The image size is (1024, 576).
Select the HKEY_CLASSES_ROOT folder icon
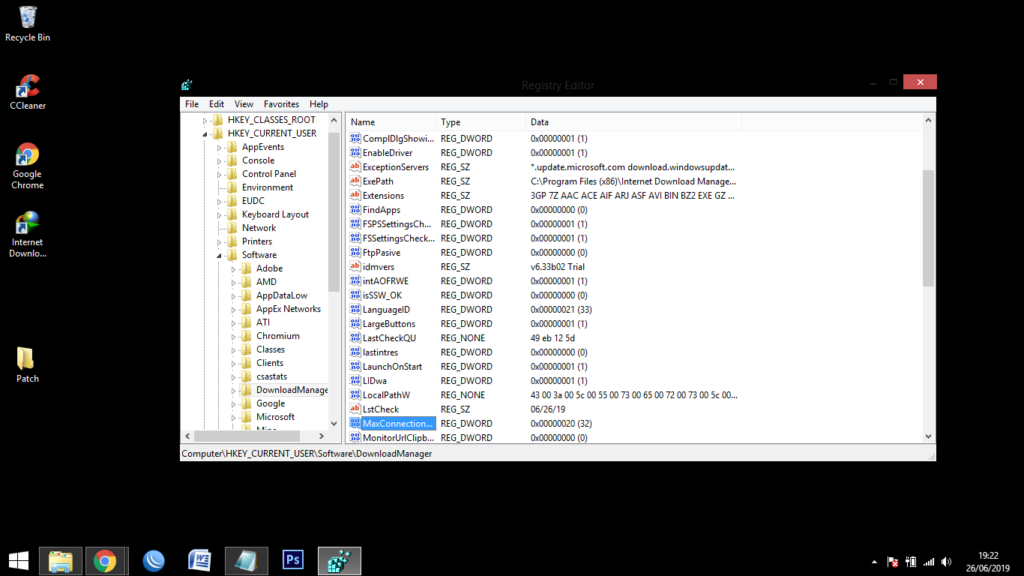pyautogui.click(x=218, y=120)
